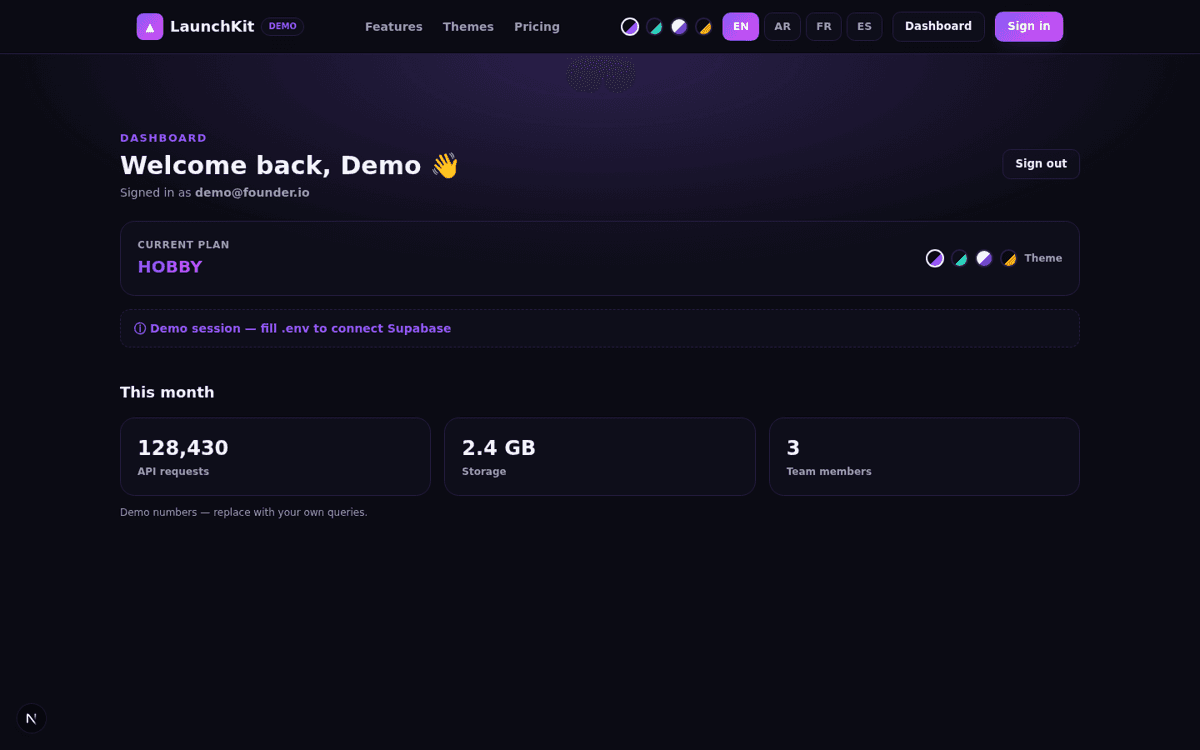The image size is (1200, 750).
Task: Open the Pricing nav link
Action: point(537,27)
